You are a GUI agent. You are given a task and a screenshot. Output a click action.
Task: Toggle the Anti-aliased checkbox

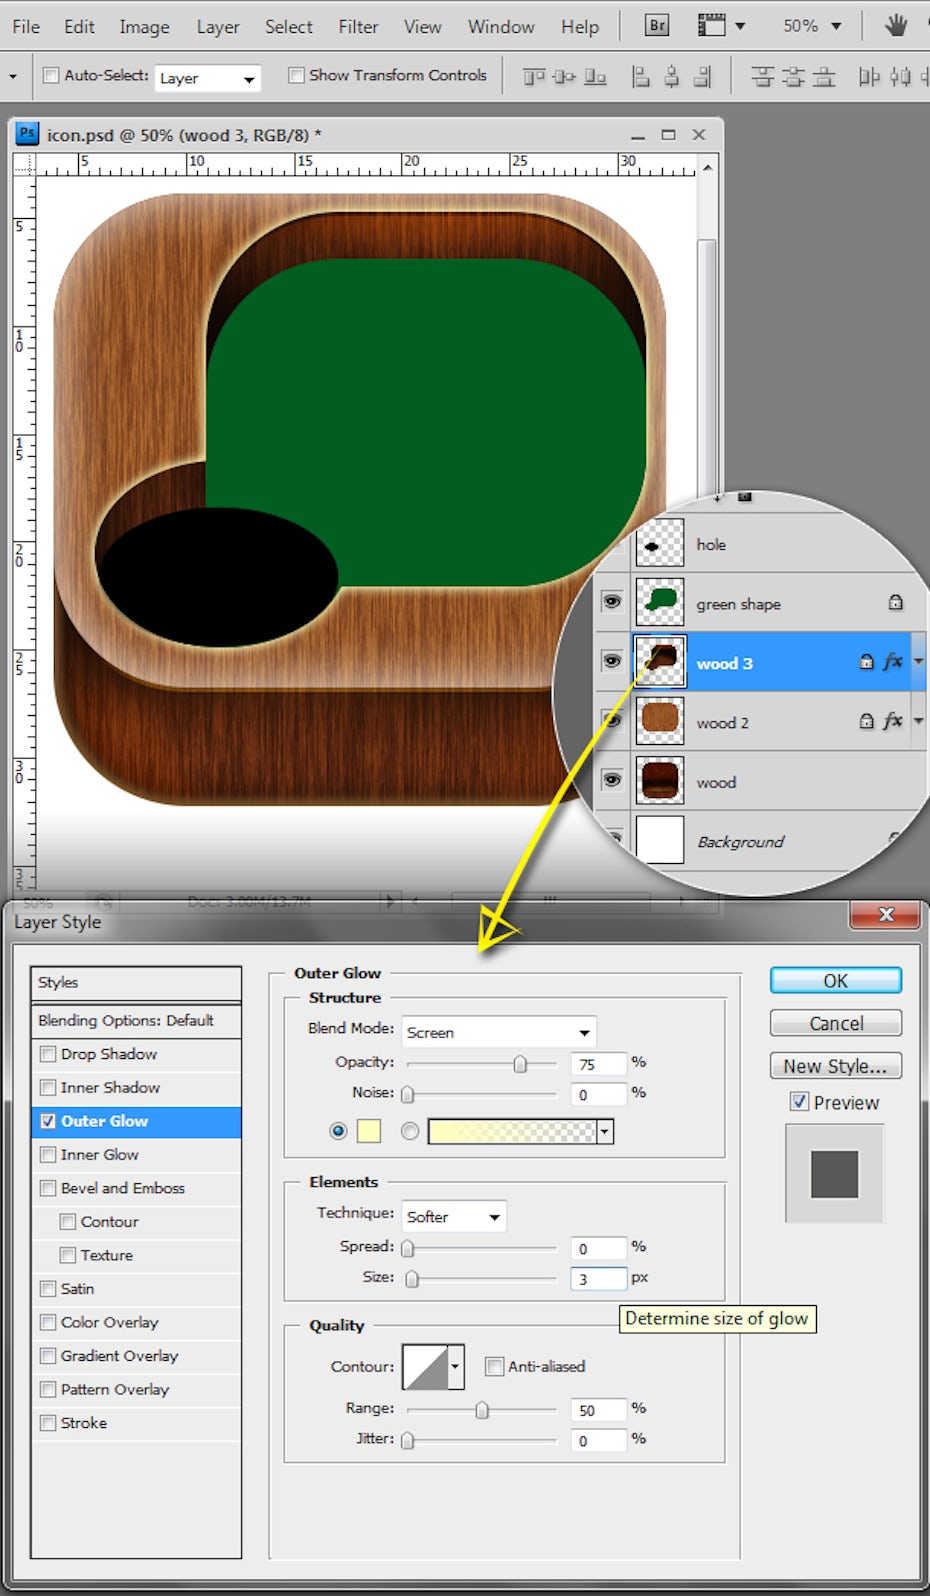[494, 1366]
